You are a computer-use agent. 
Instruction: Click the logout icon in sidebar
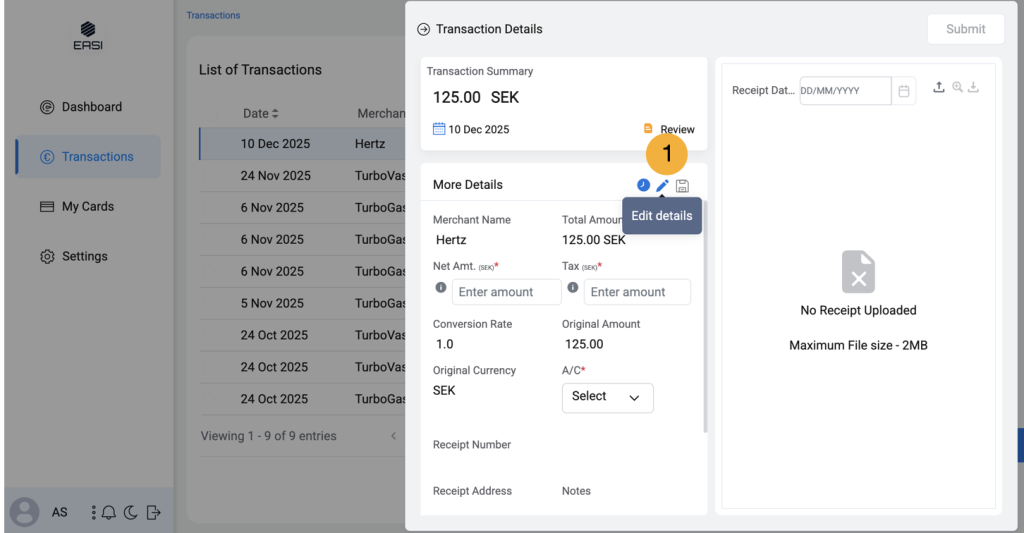pyautogui.click(x=153, y=513)
